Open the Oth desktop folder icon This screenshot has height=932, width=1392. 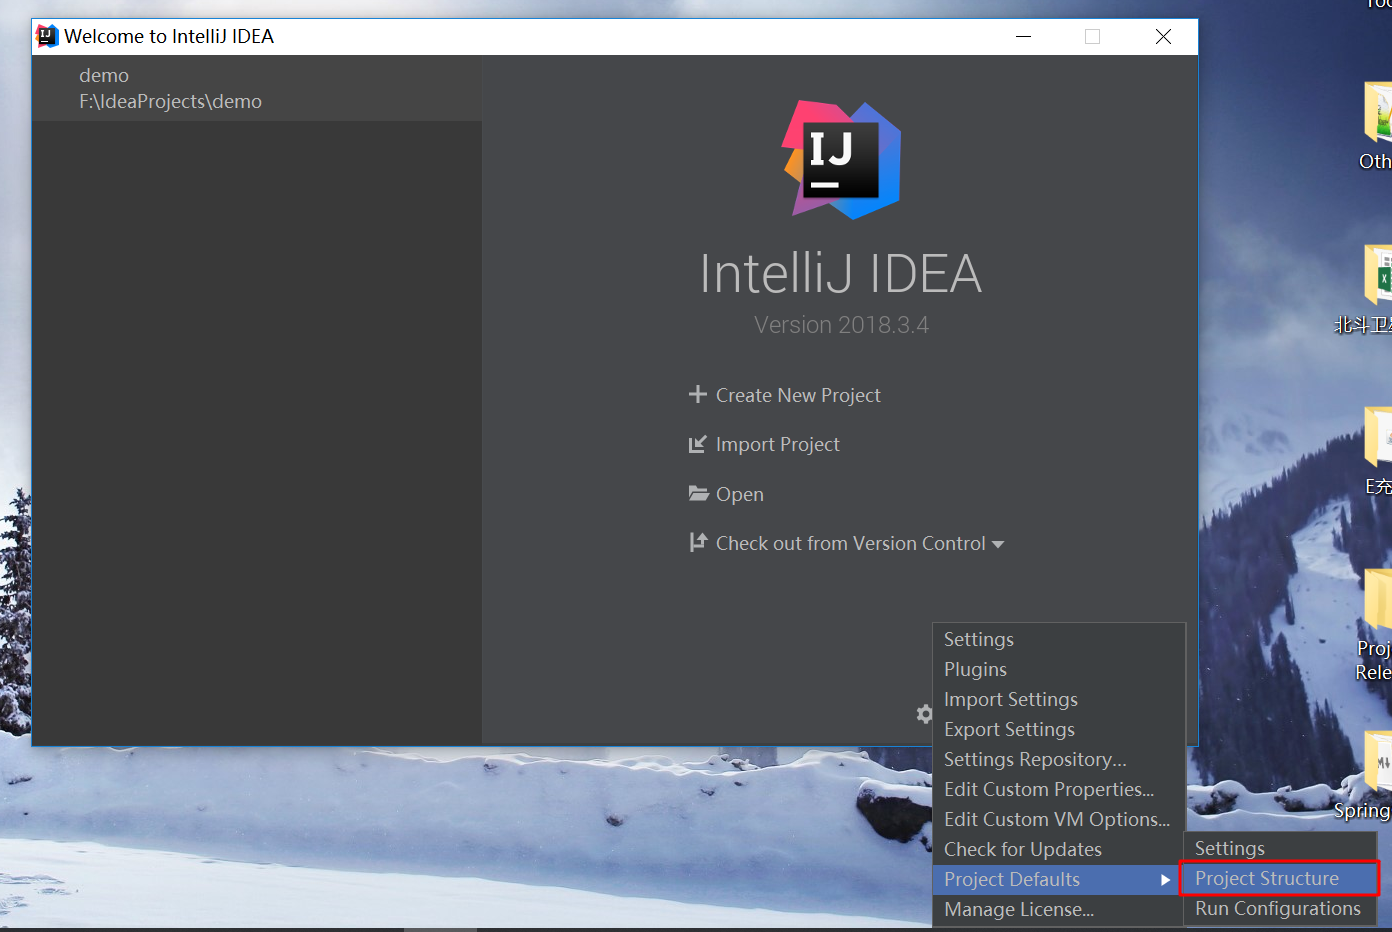point(1379,112)
